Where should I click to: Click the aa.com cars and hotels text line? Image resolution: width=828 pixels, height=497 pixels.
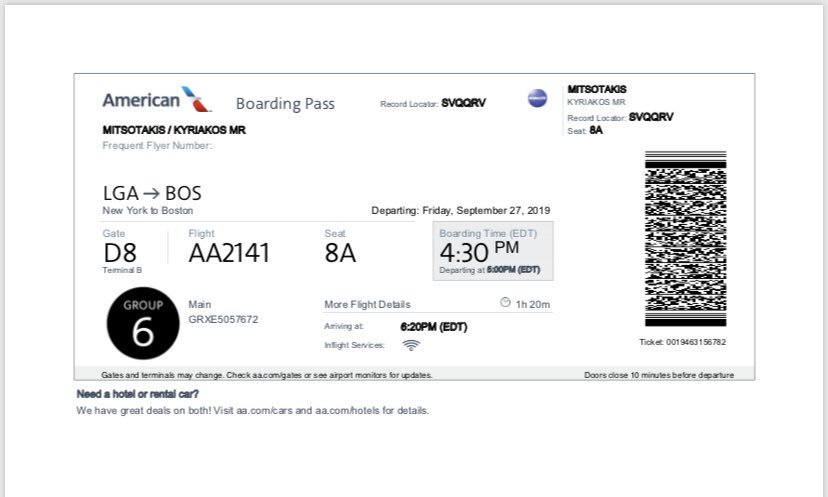point(252,410)
